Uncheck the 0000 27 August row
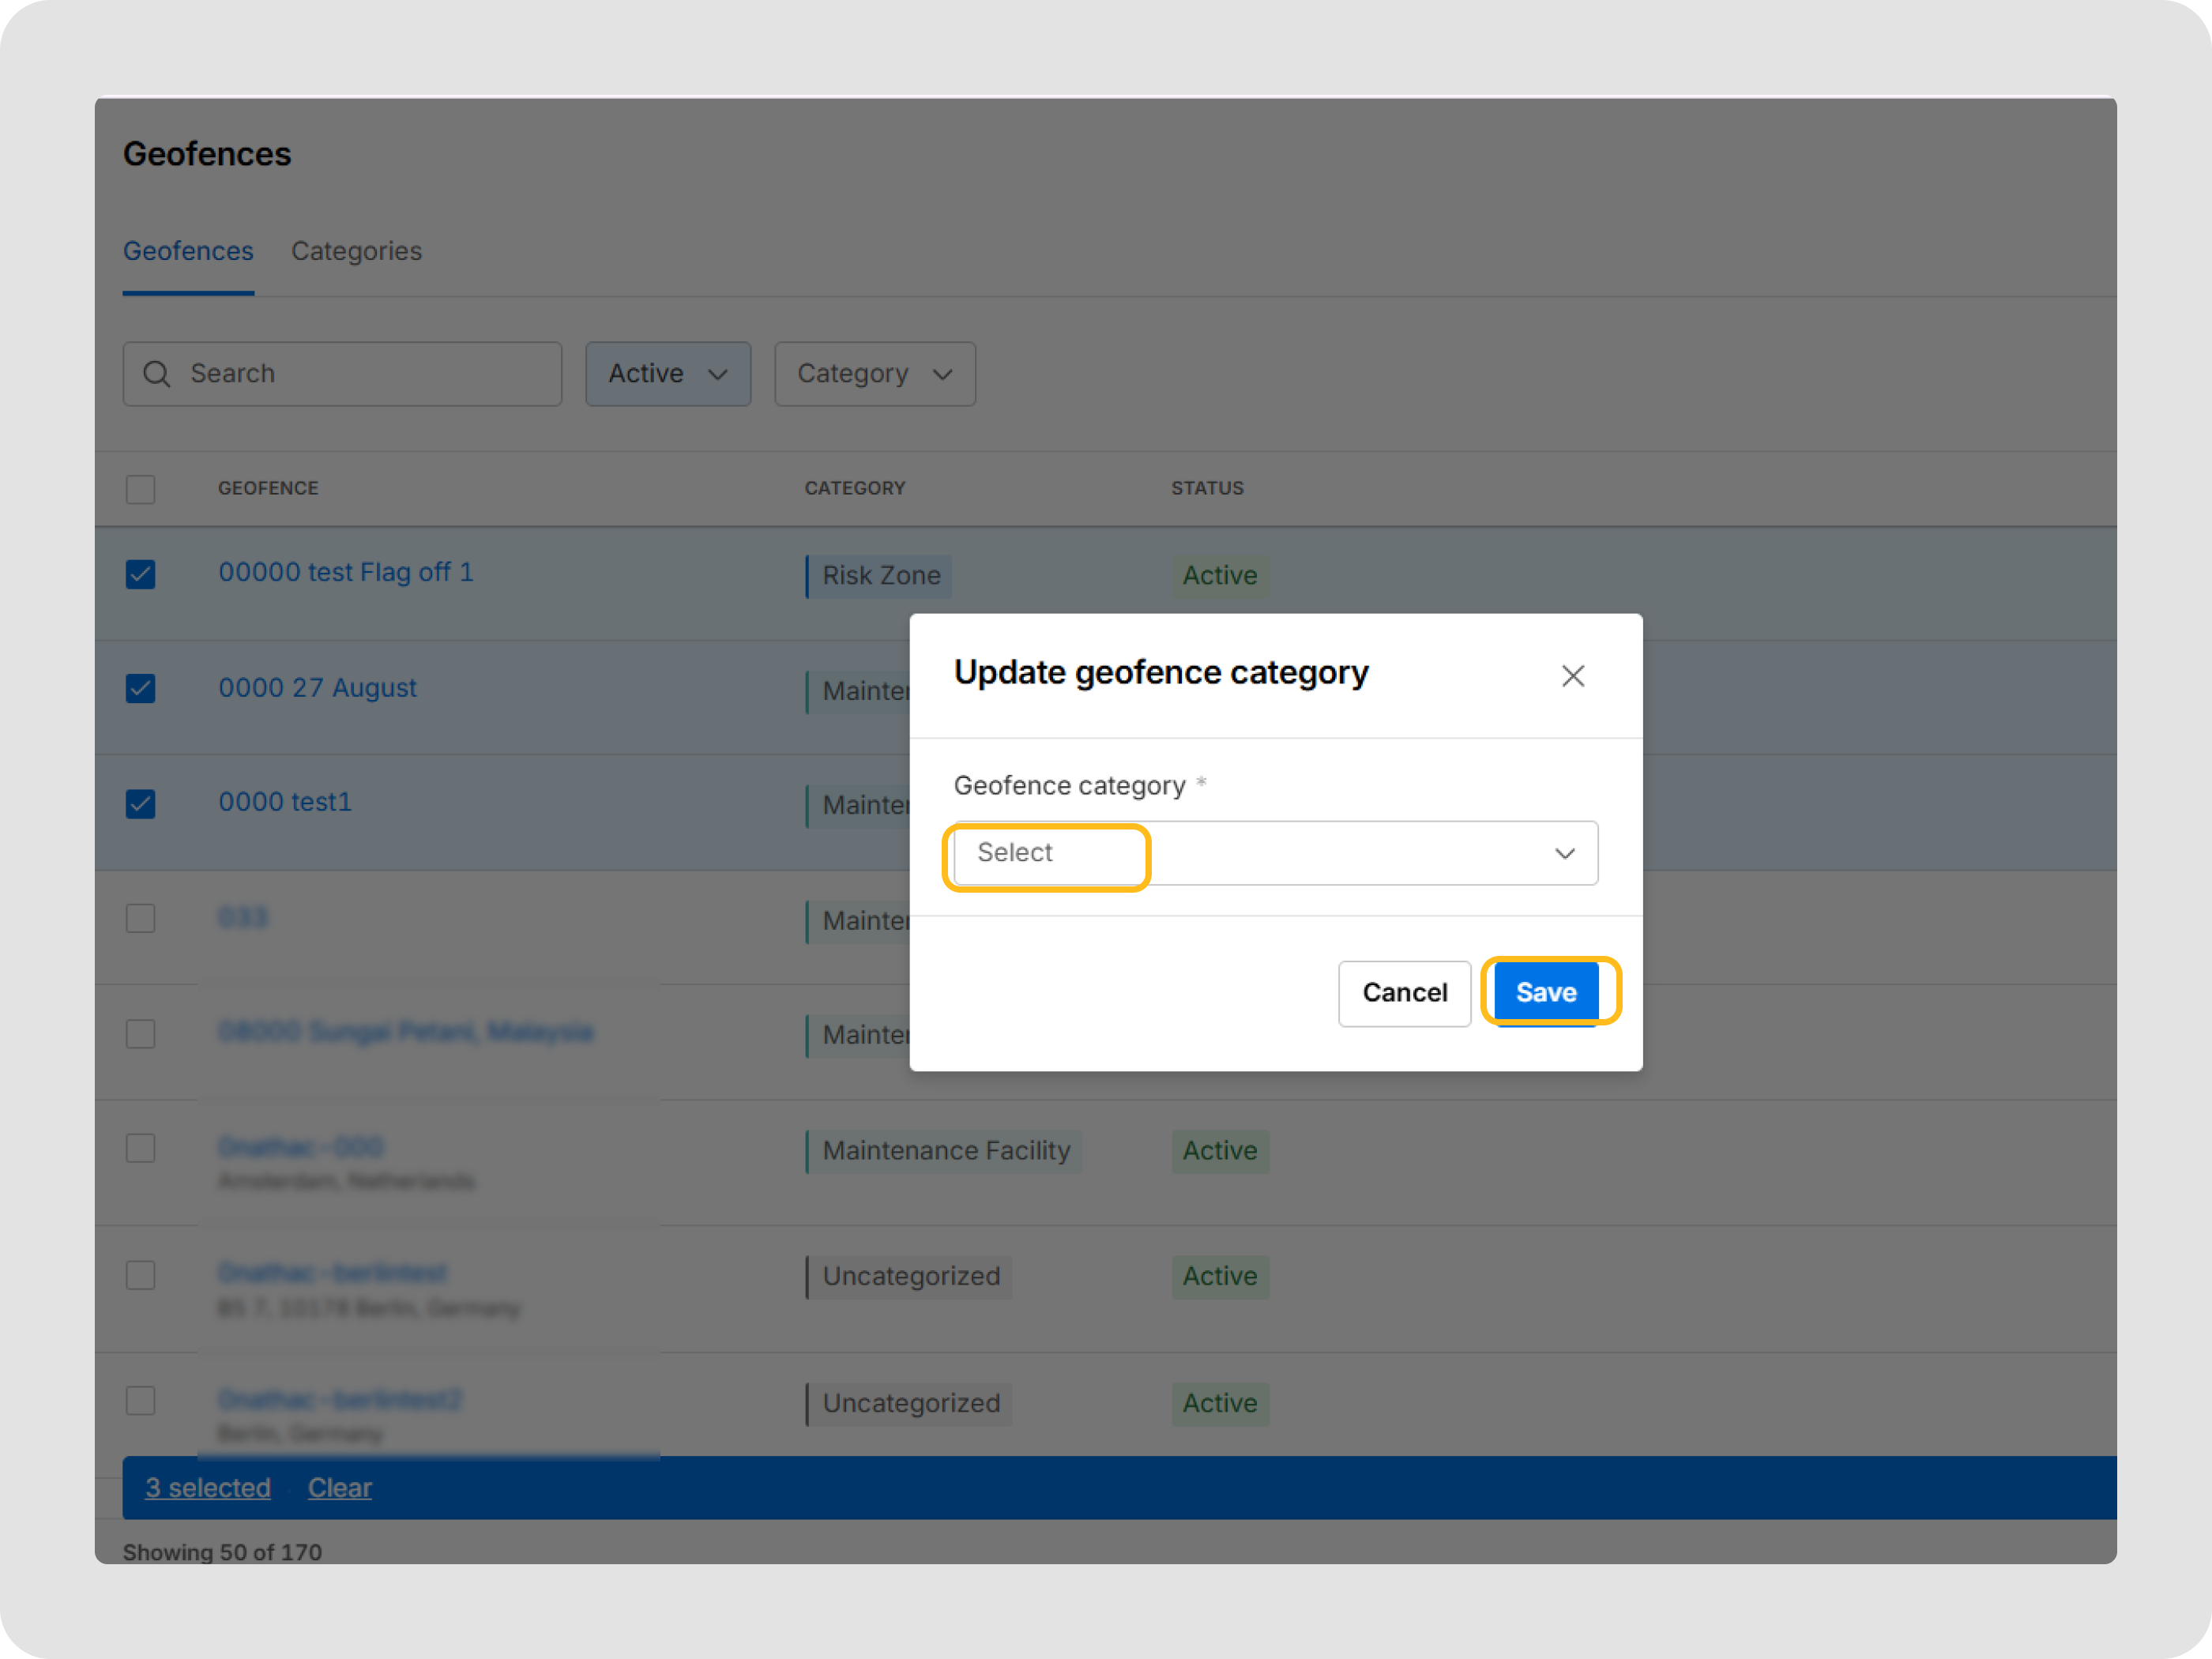The image size is (2212, 1659). click(140, 688)
